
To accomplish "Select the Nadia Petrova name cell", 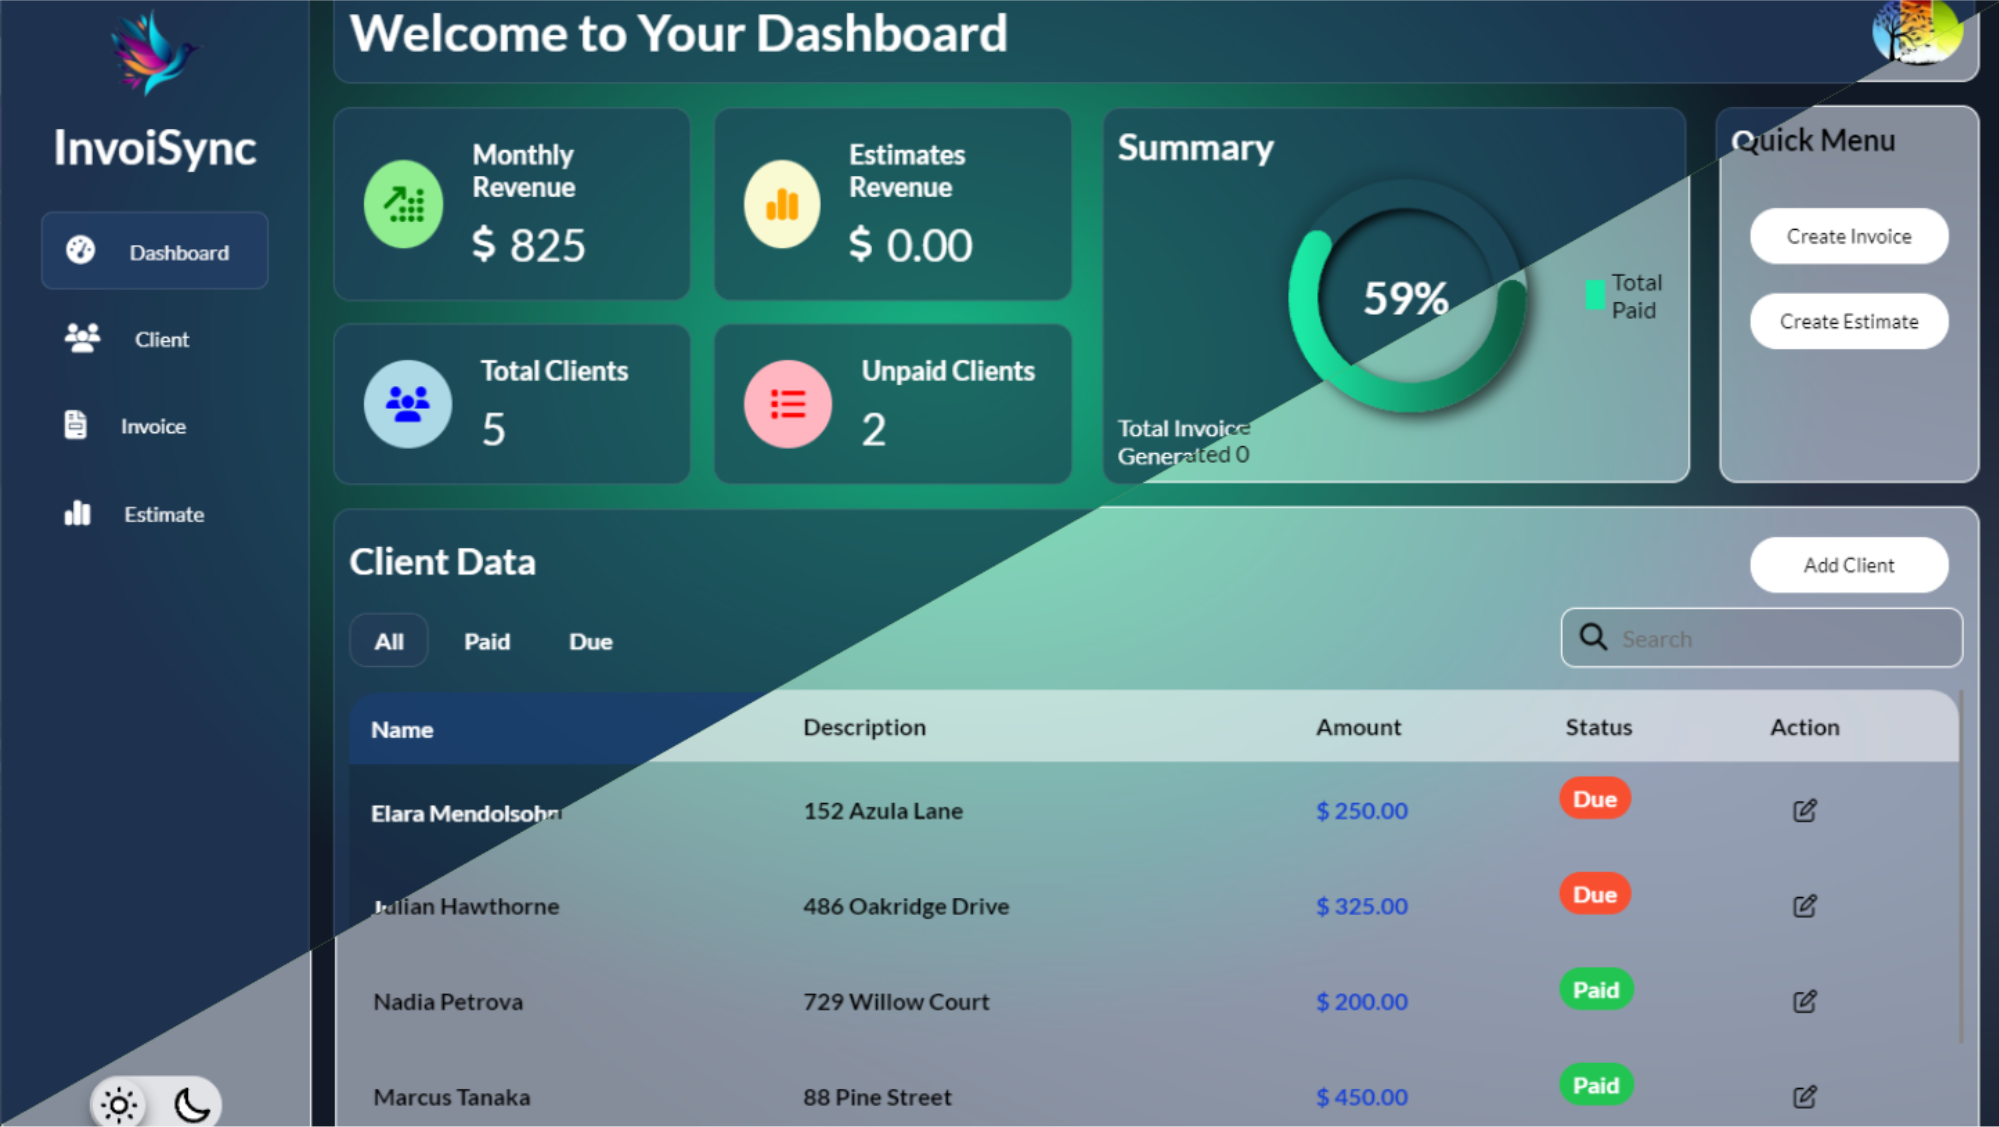I will 448,1001.
